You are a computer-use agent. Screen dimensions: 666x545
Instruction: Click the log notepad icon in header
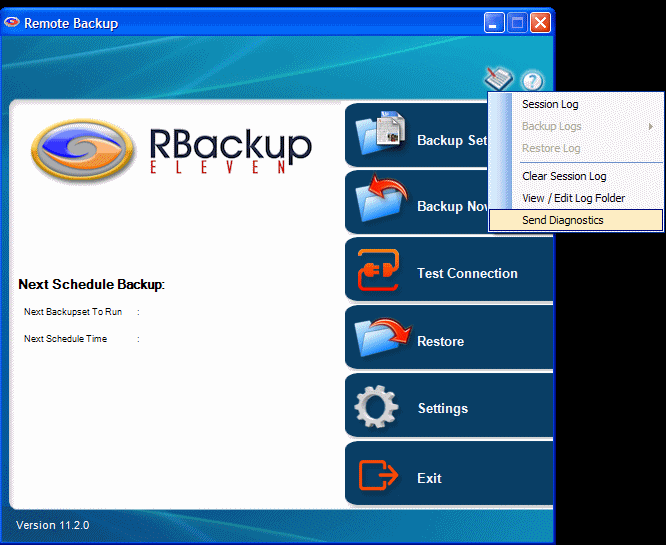coord(497,79)
